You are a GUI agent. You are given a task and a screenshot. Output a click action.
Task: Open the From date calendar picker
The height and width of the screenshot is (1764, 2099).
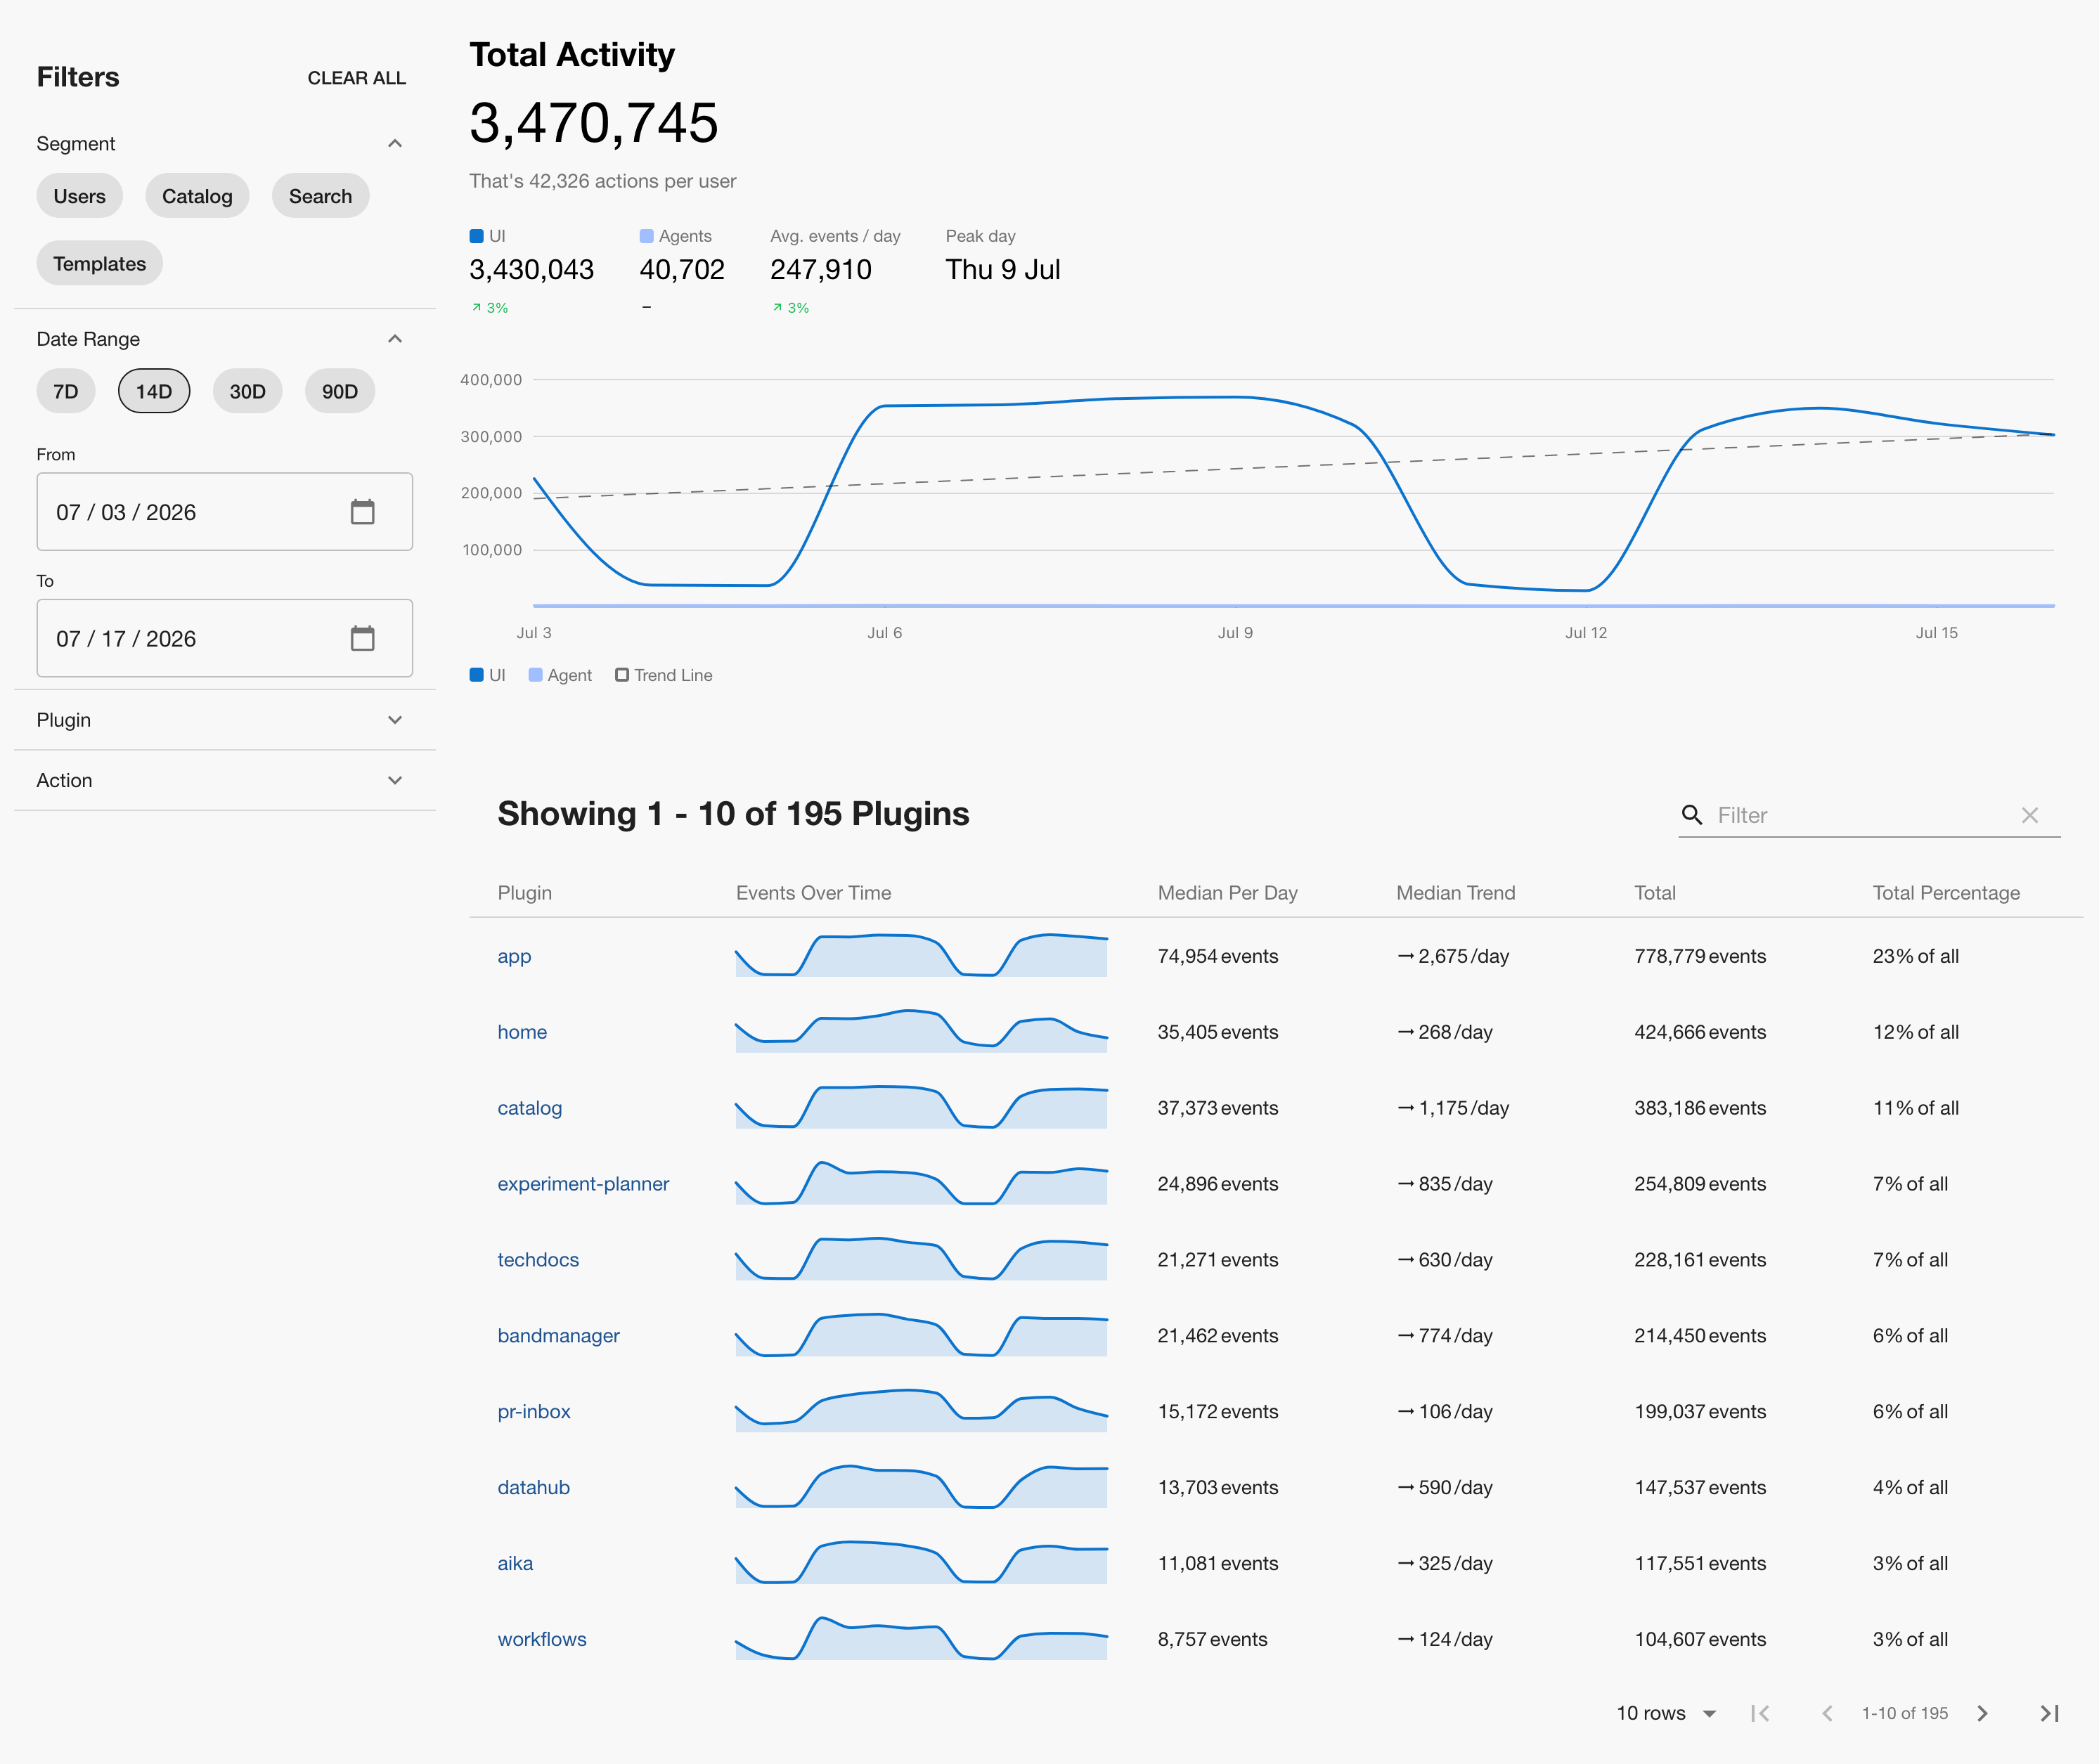(362, 512)
